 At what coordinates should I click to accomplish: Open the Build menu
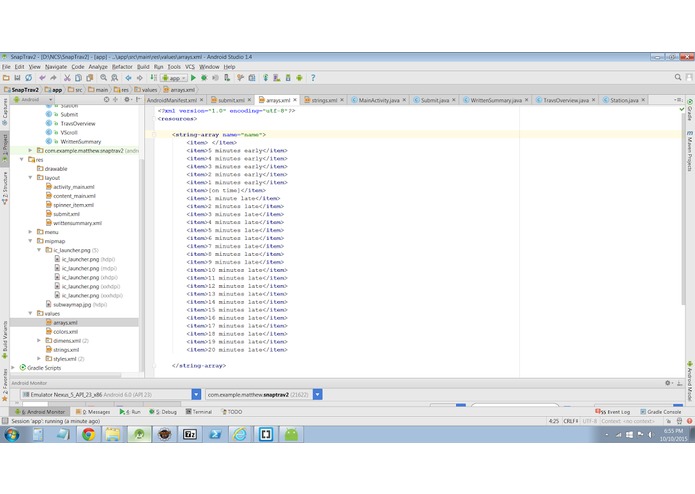pos(143,67)
